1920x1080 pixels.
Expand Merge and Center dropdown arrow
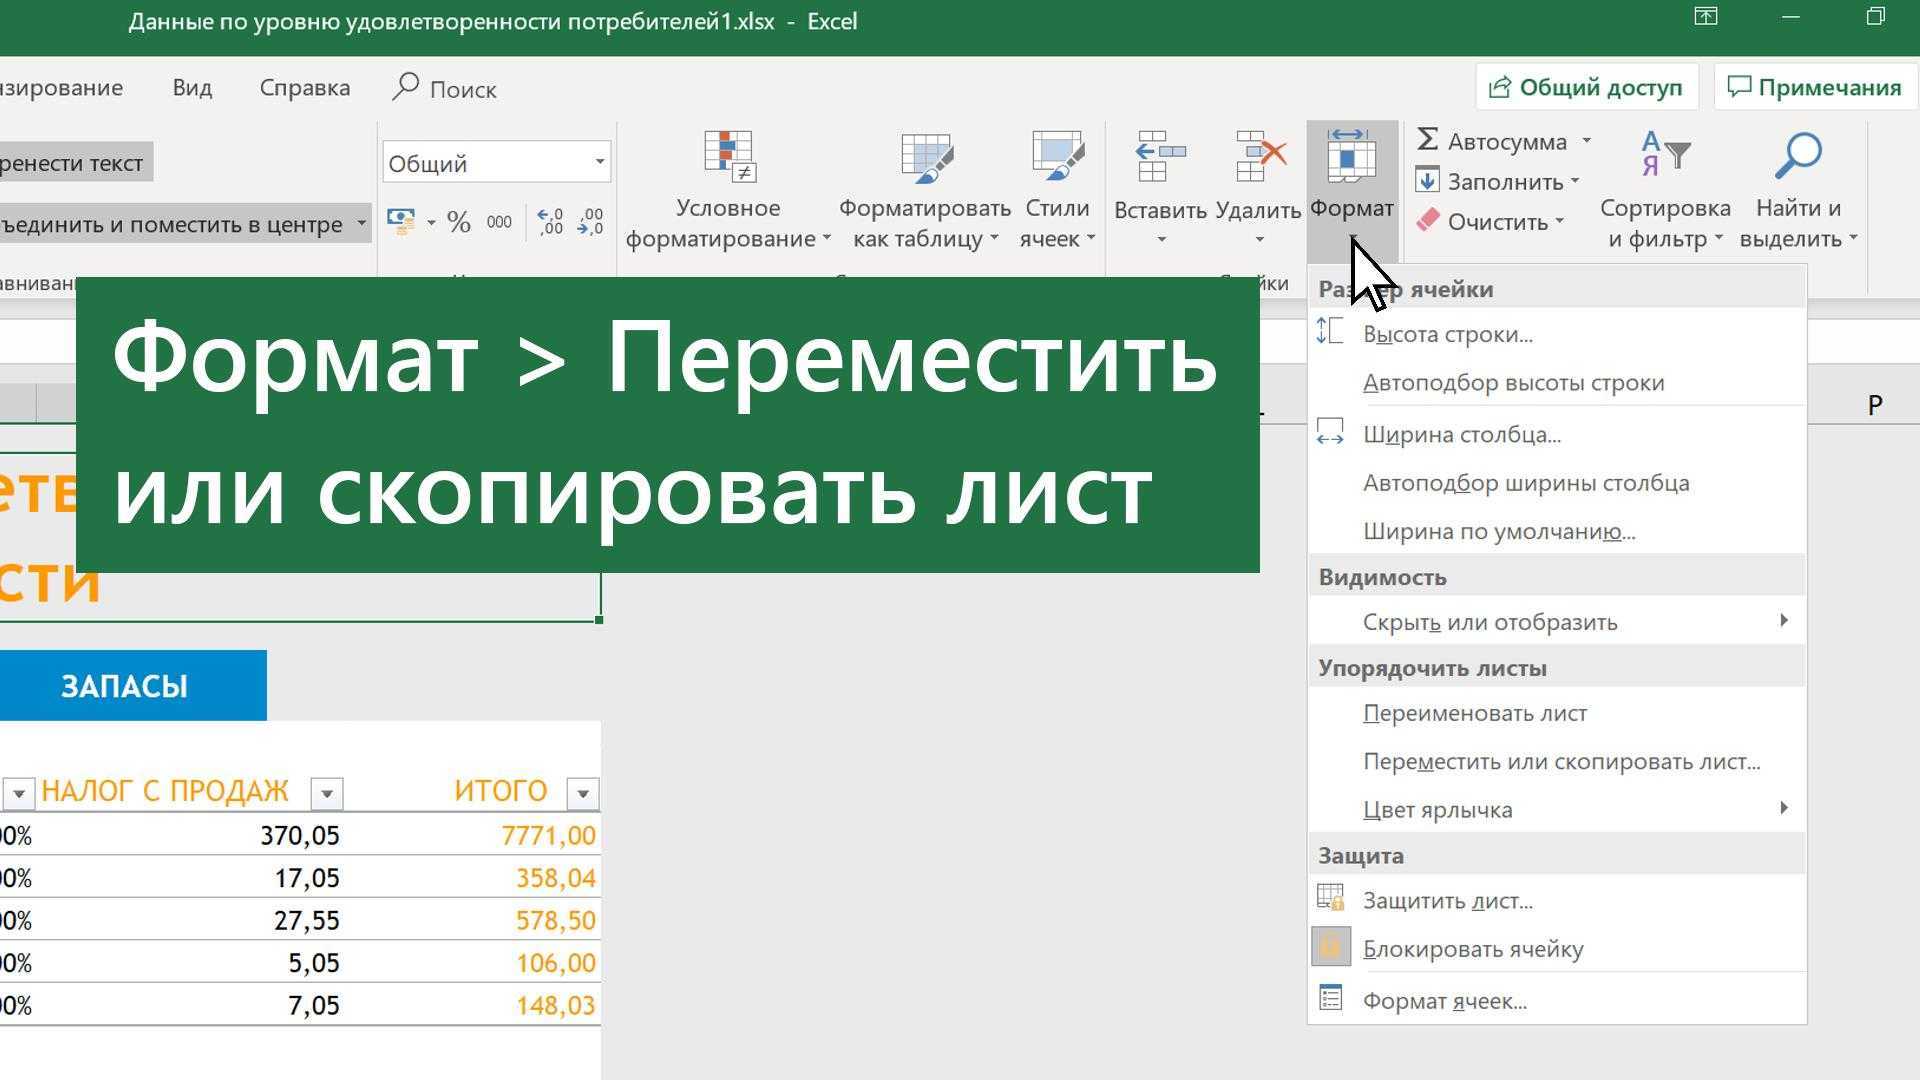click(x=361, y=223)
